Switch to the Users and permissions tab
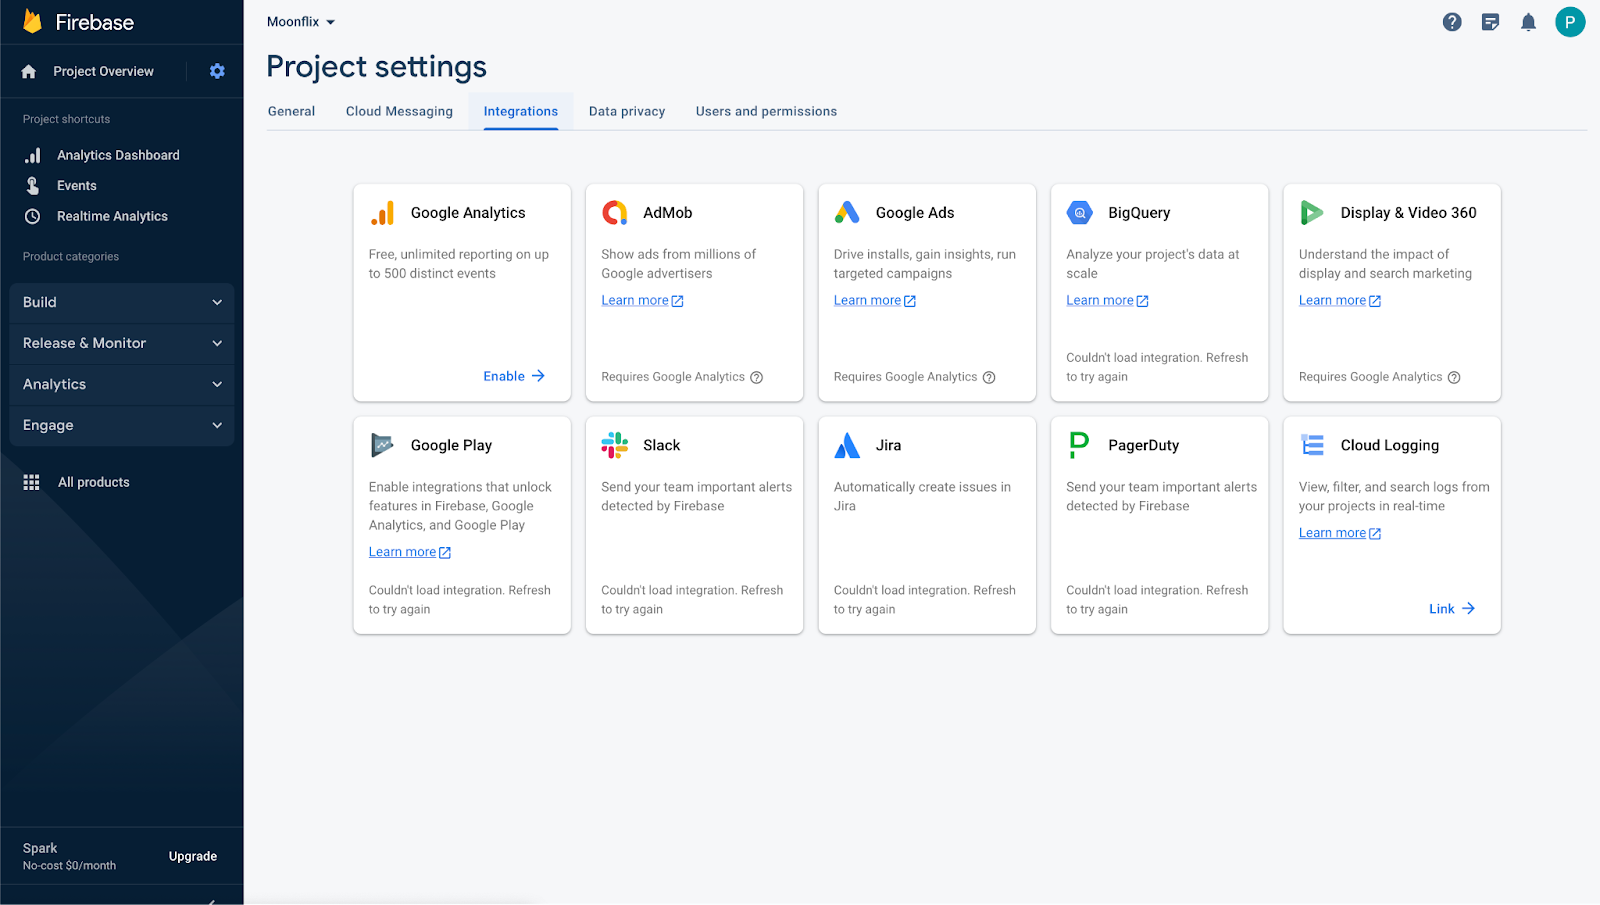 [x=766, y=111]
